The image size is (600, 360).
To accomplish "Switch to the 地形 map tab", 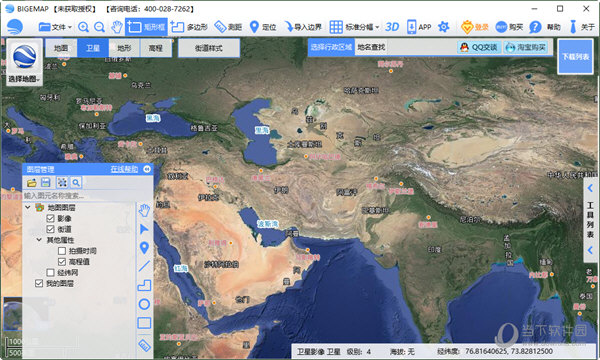I will click(x=124, y=48).
